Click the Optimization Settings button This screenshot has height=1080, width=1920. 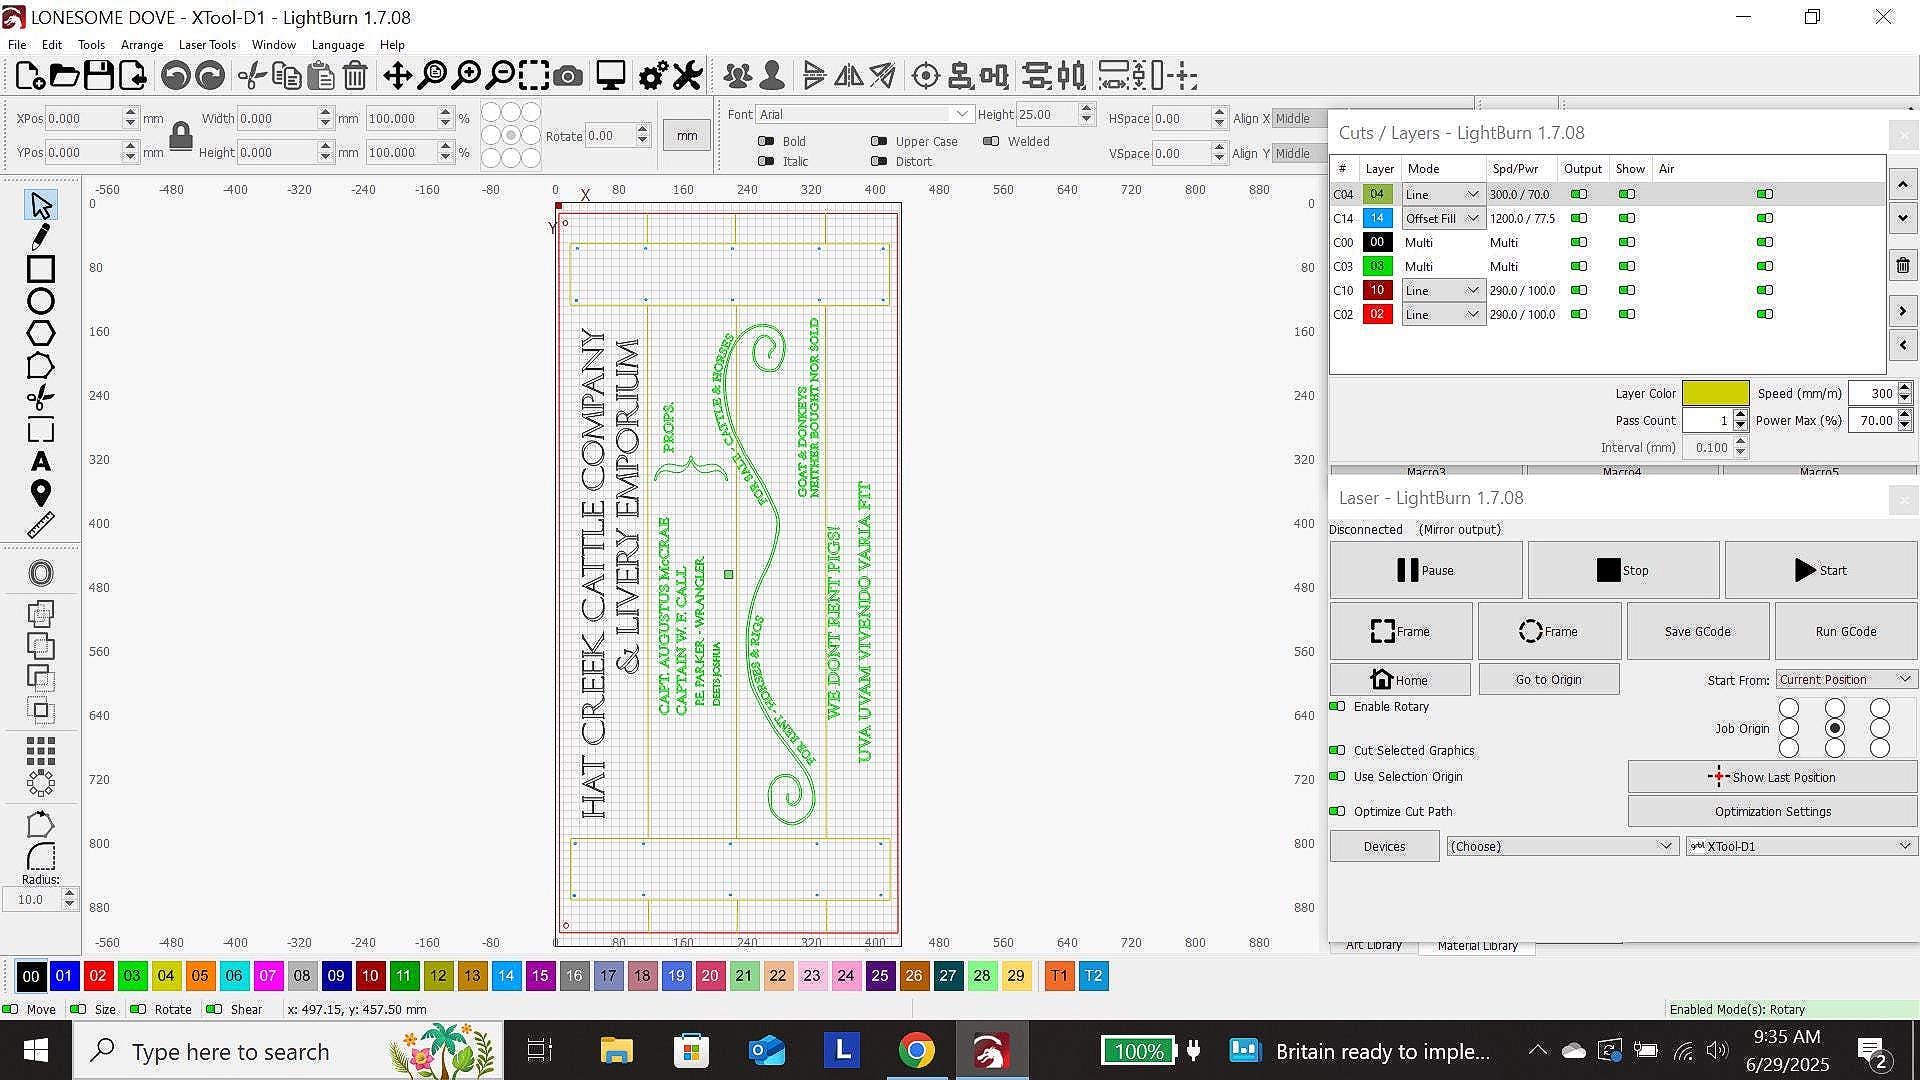click(x=1773, y=812)
